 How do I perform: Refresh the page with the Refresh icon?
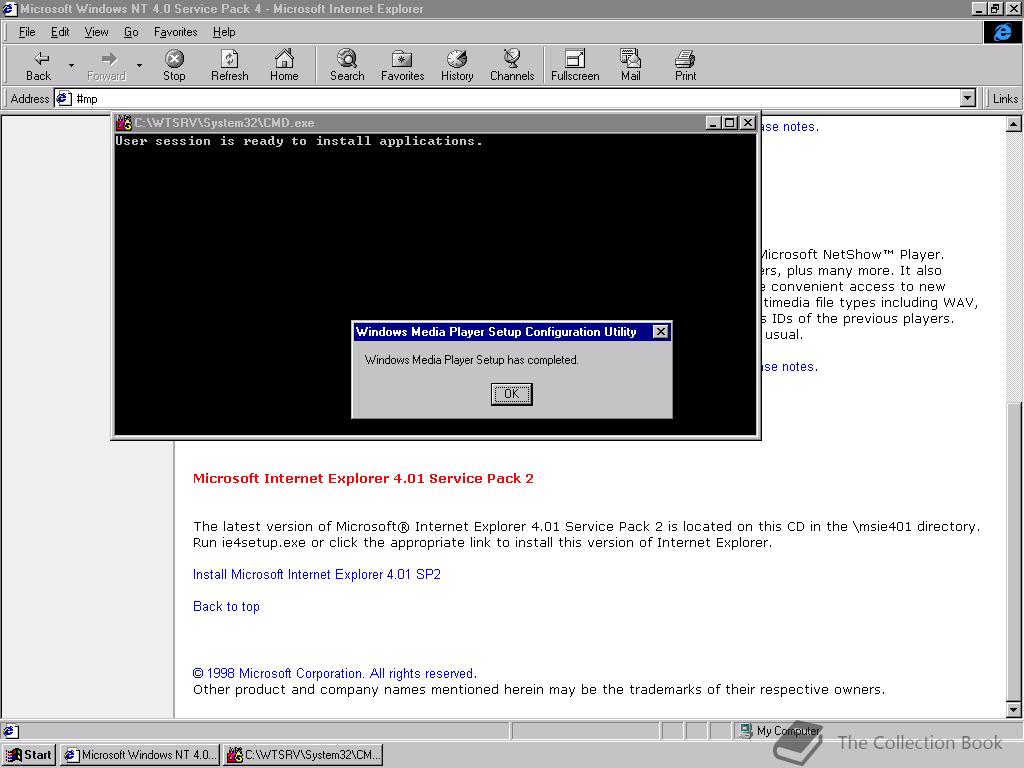point(229,59)
